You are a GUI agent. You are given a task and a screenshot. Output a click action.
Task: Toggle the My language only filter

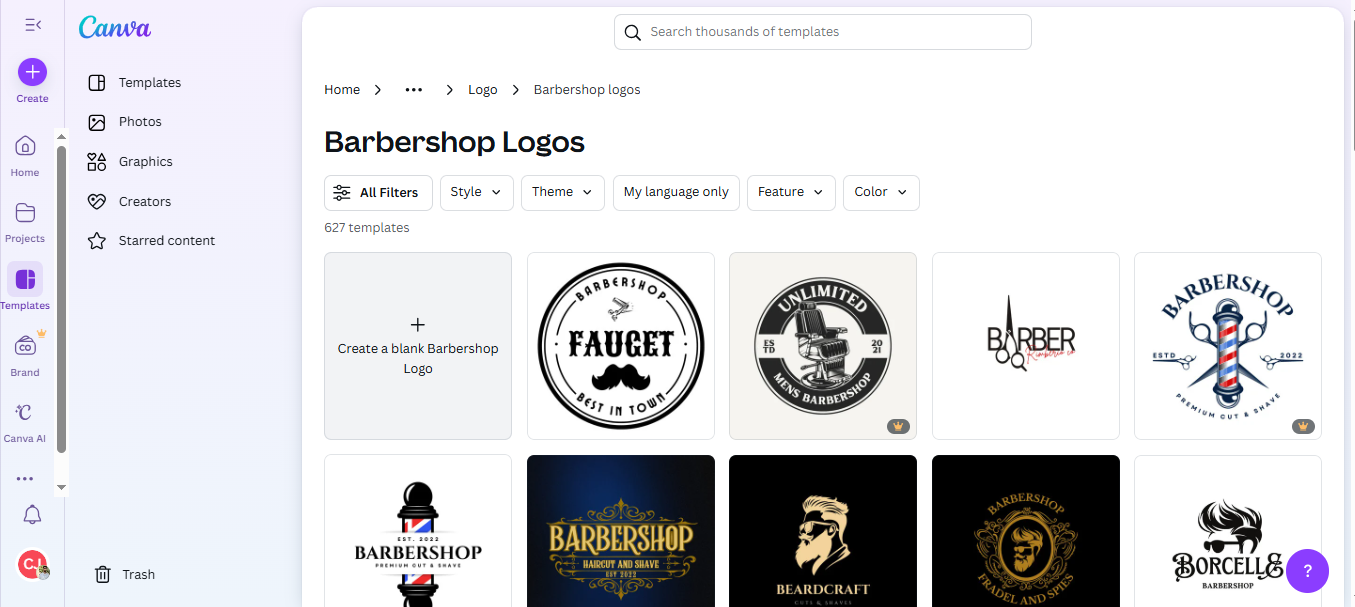coord(676,192)
